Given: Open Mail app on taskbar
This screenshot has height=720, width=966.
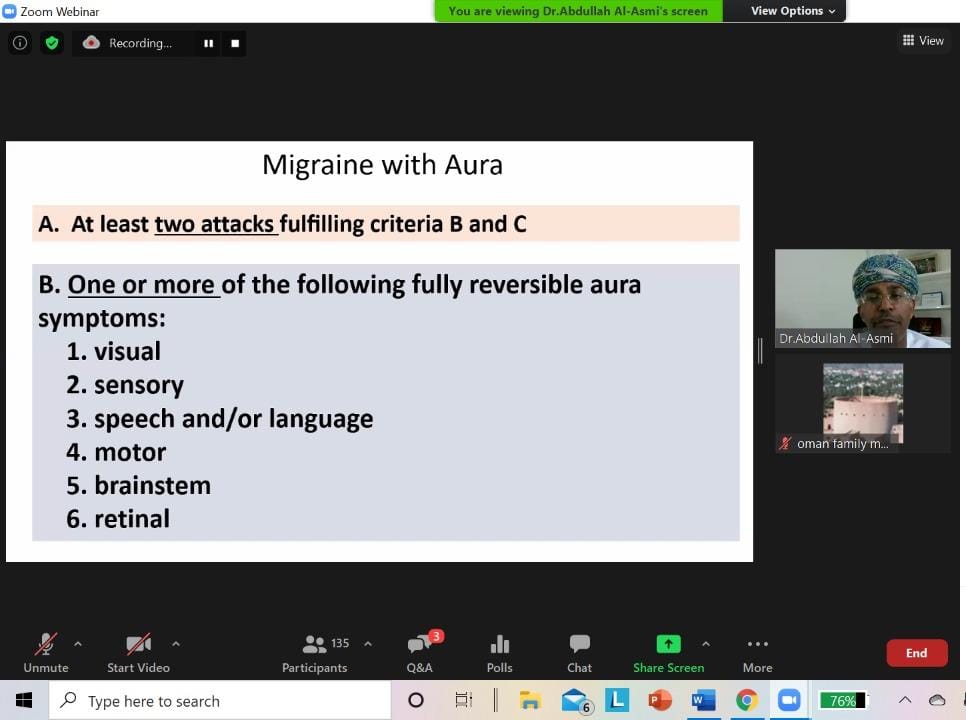Looking at the screenshot, I should [575, 700].
